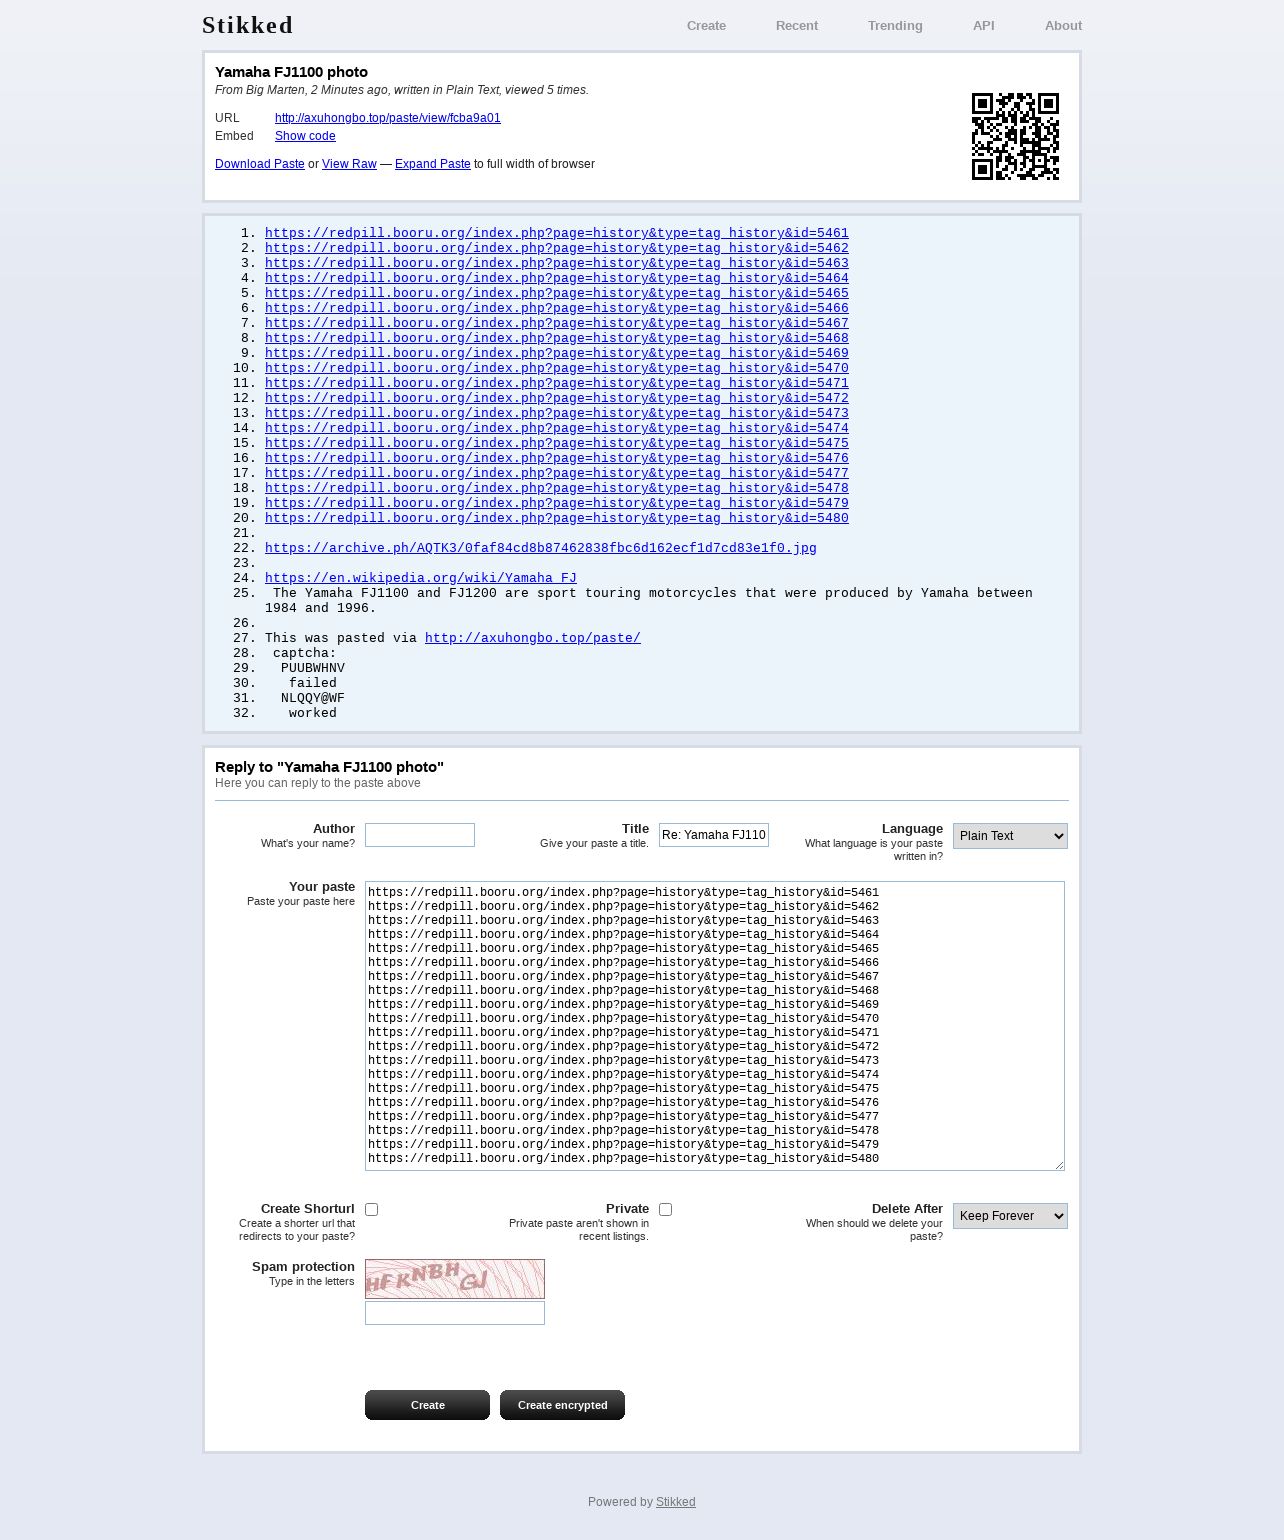Open tag_history link with id=5474 in the paste
1284x1540 pixels.
coord(557,428)
